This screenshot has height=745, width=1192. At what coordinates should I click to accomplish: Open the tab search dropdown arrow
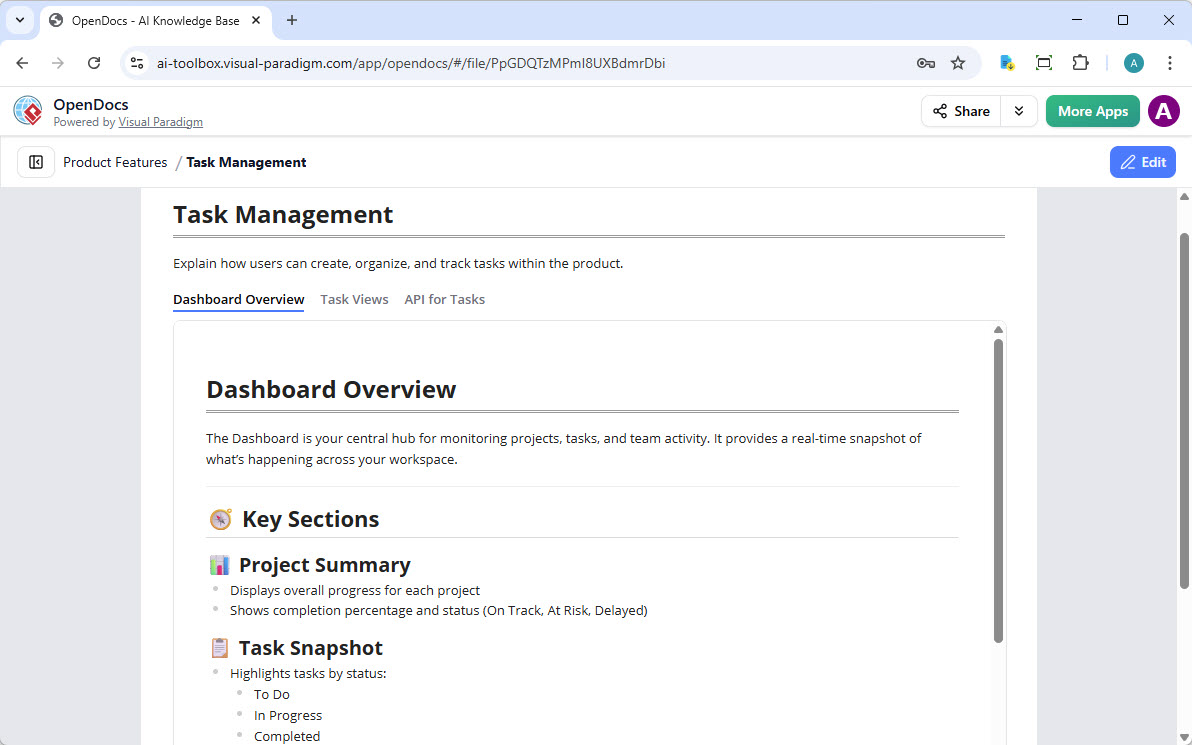19,20
